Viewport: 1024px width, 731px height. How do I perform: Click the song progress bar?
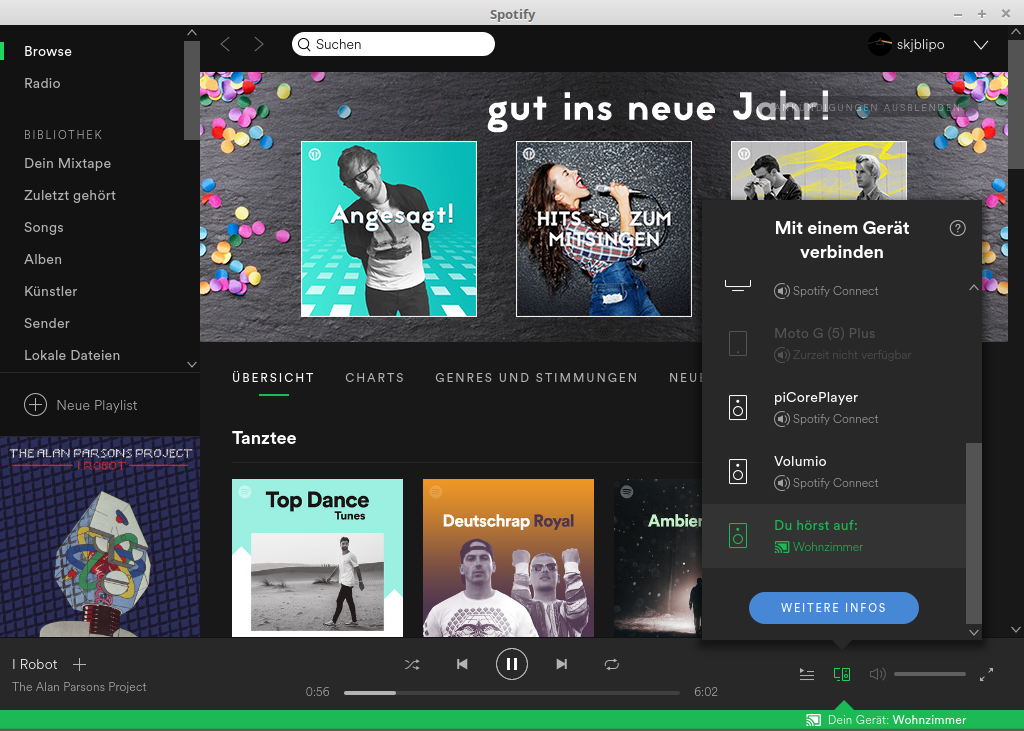(512, 692)
